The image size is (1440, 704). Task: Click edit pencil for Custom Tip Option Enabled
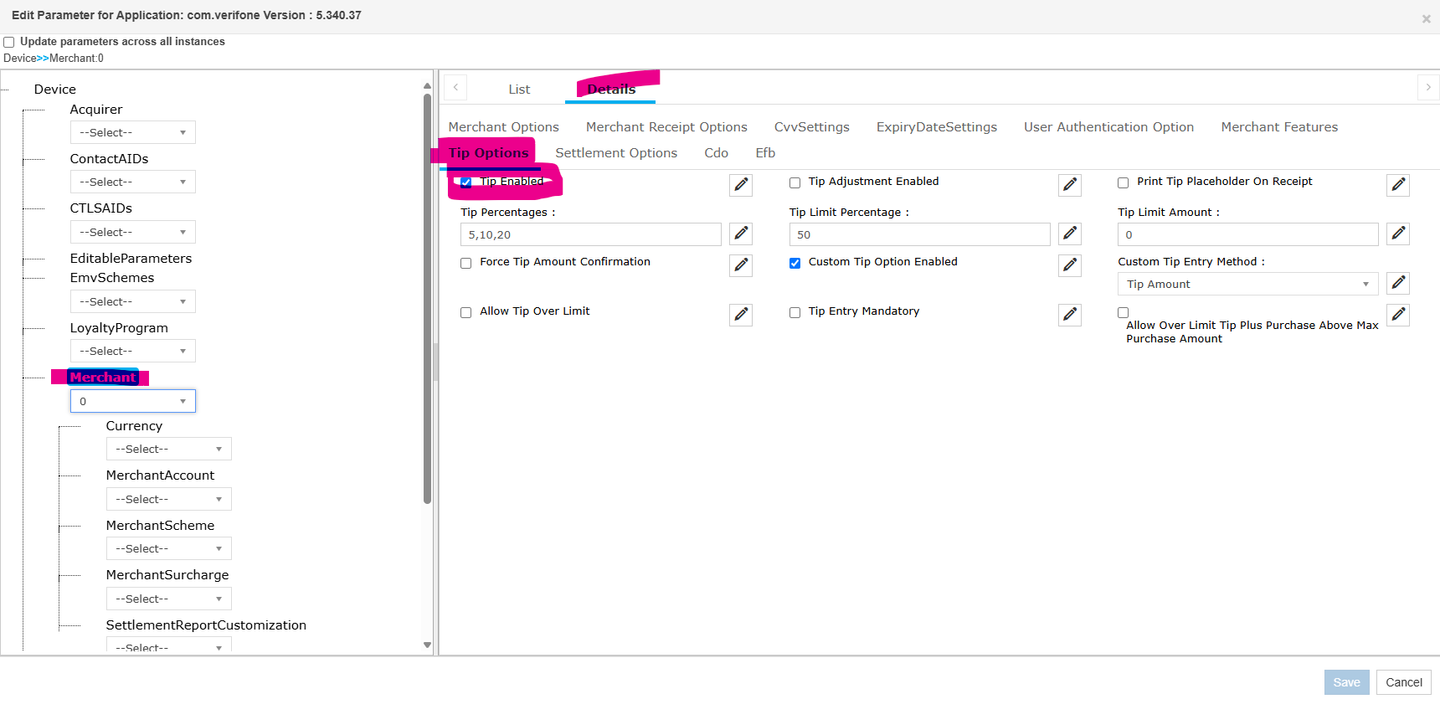tap(1070, 264)
